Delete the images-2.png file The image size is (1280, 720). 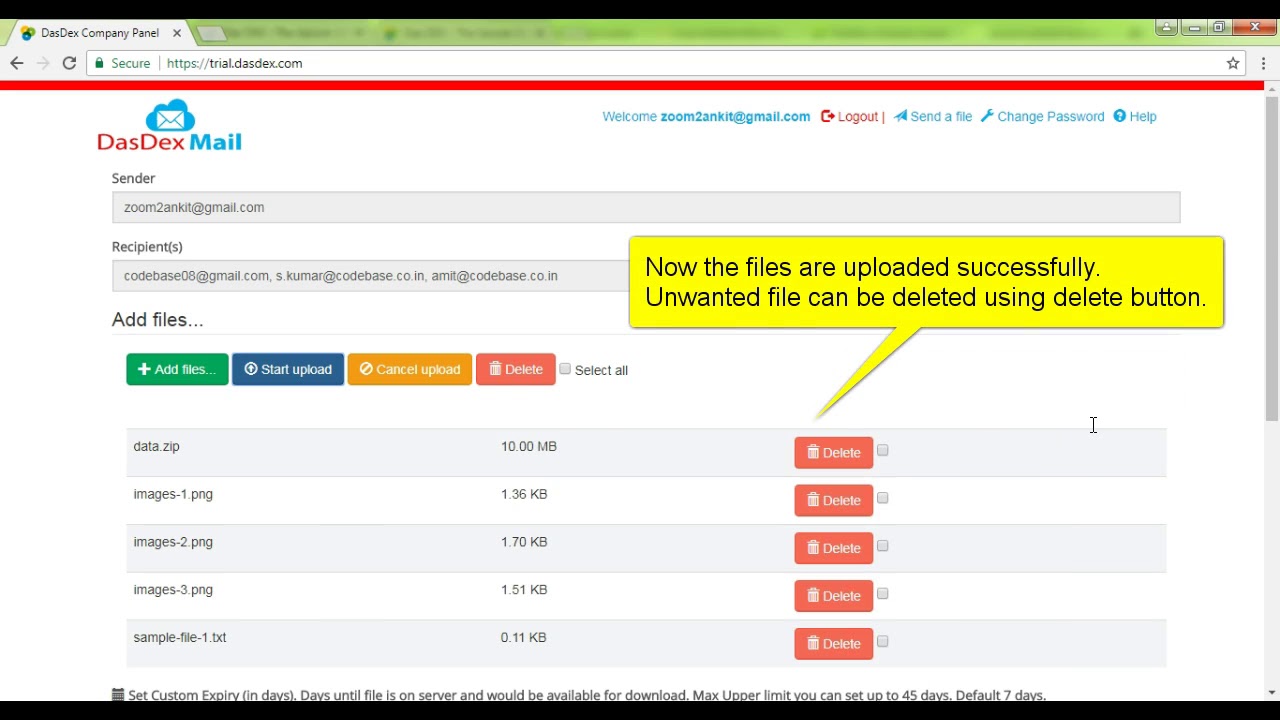click(x=833, y=548)
